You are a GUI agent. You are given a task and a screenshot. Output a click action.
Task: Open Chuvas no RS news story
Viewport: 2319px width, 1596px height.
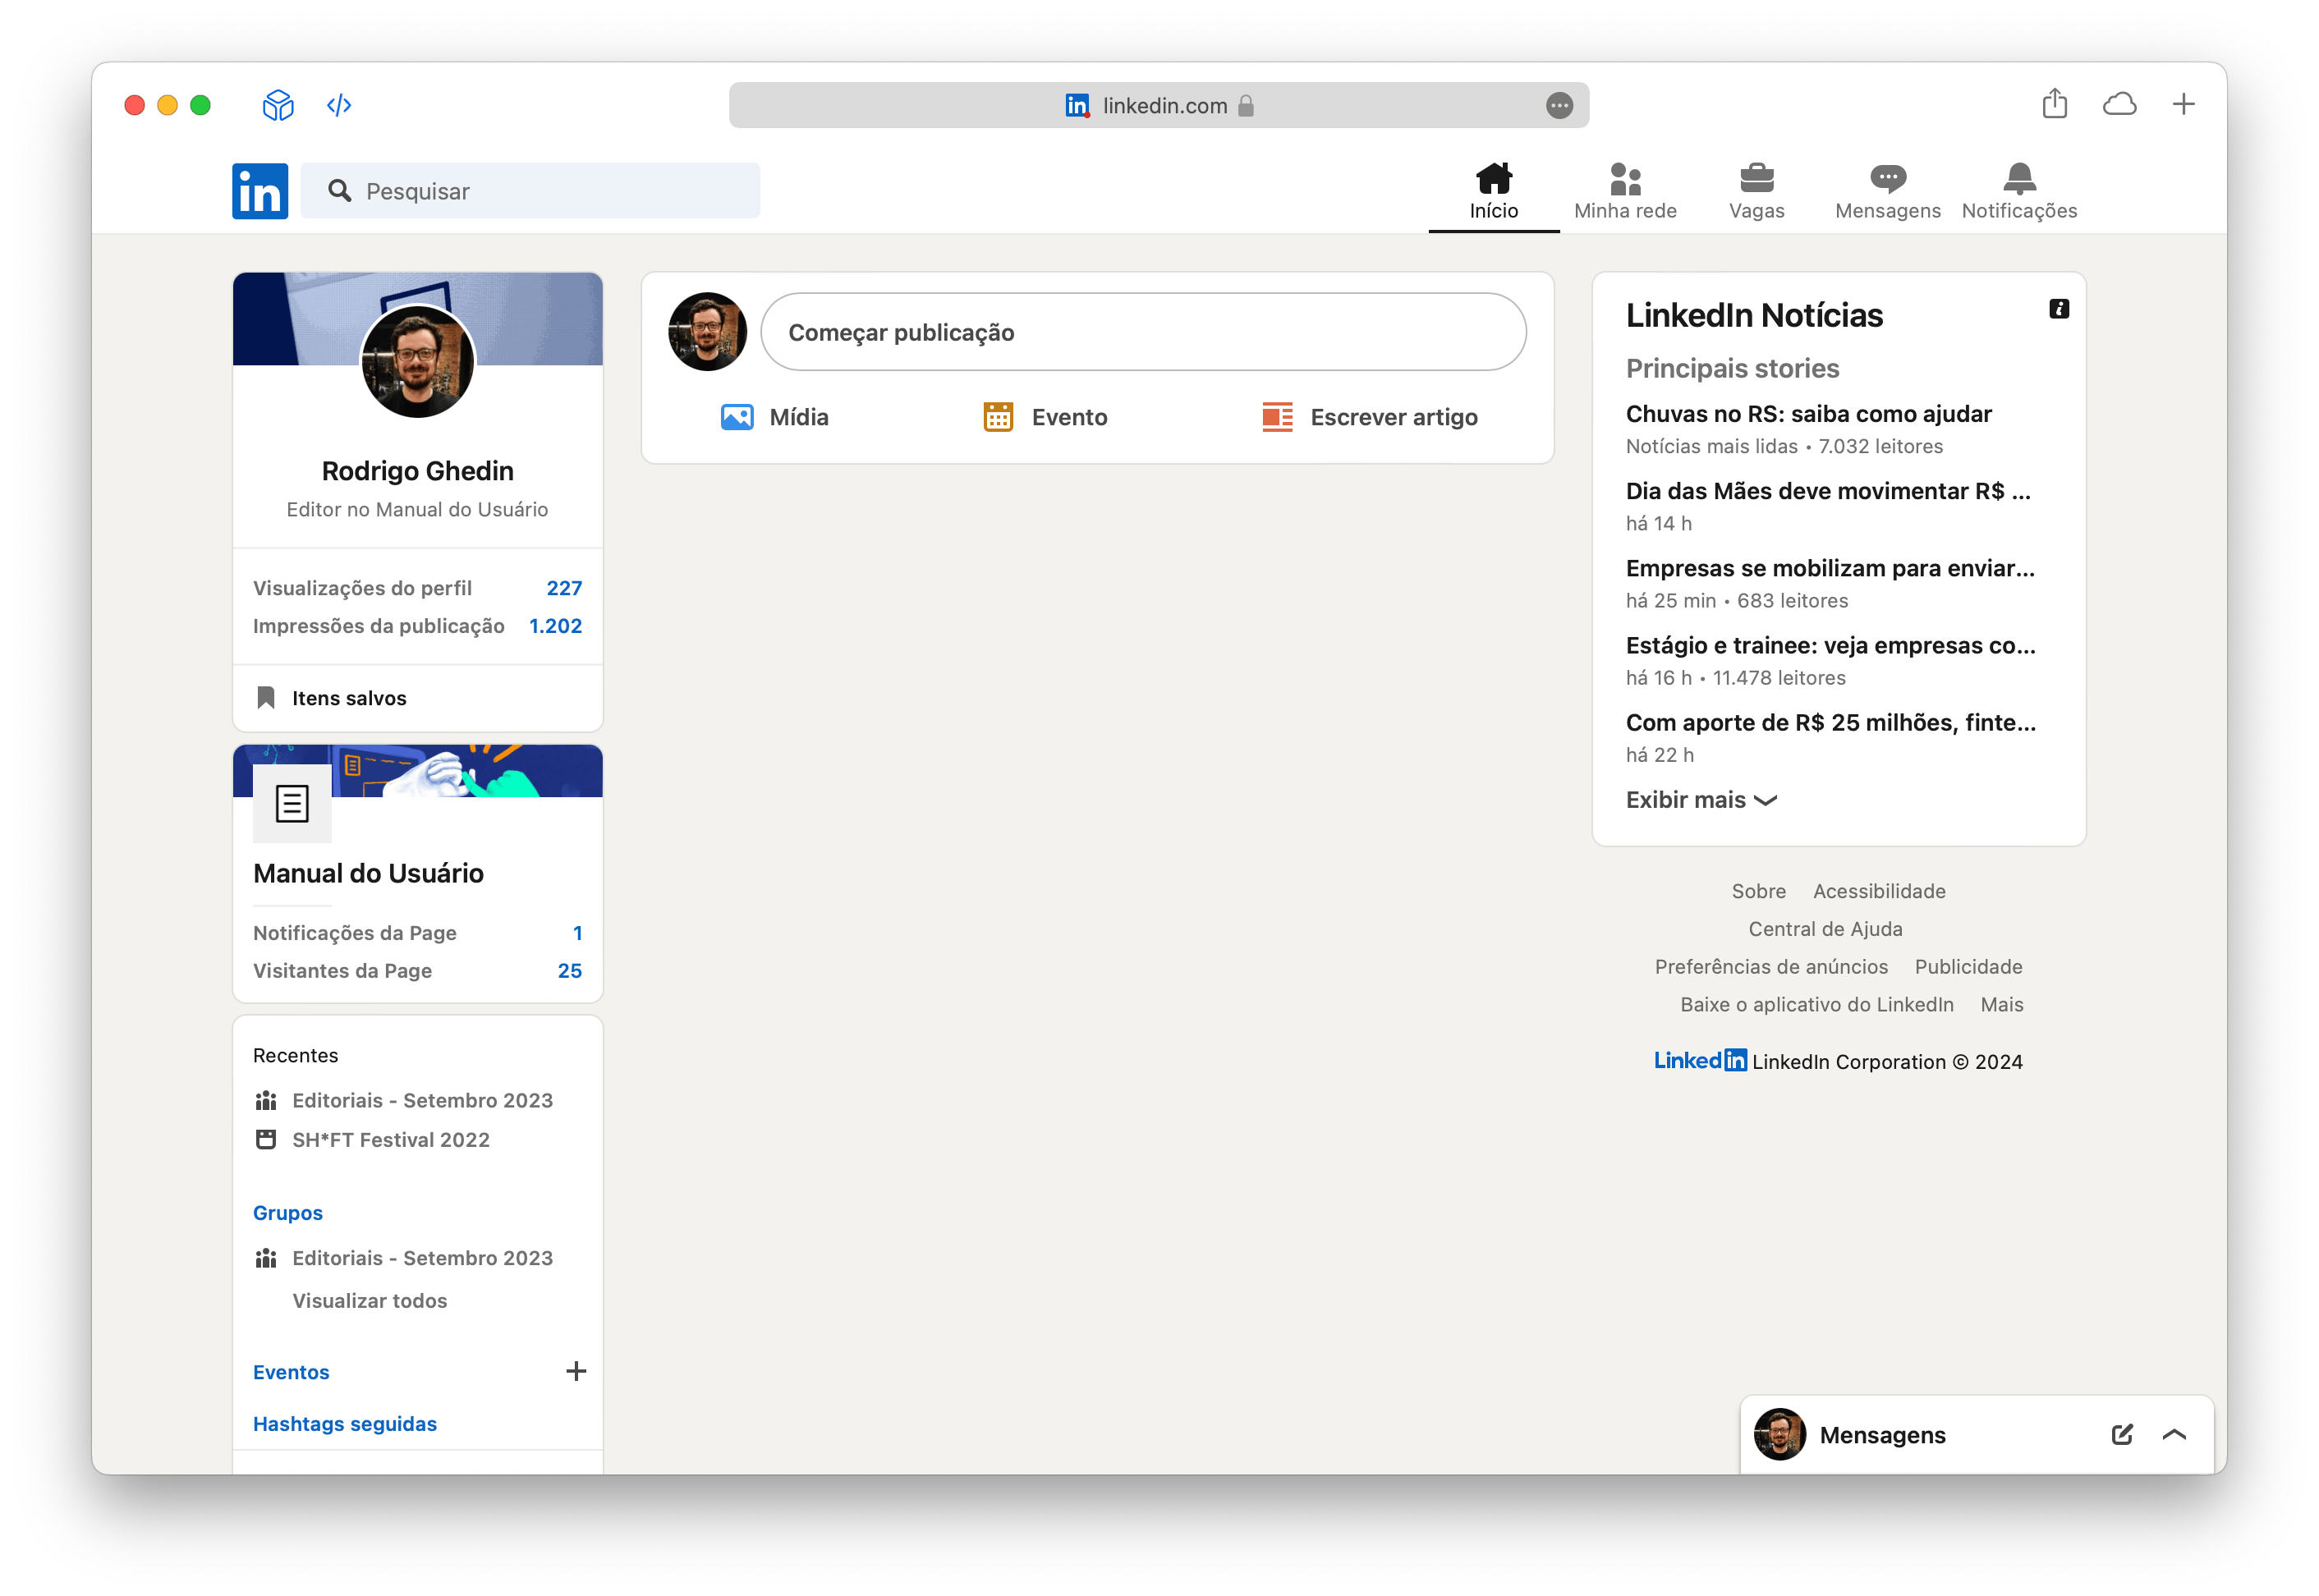(x=1808, y=414)
